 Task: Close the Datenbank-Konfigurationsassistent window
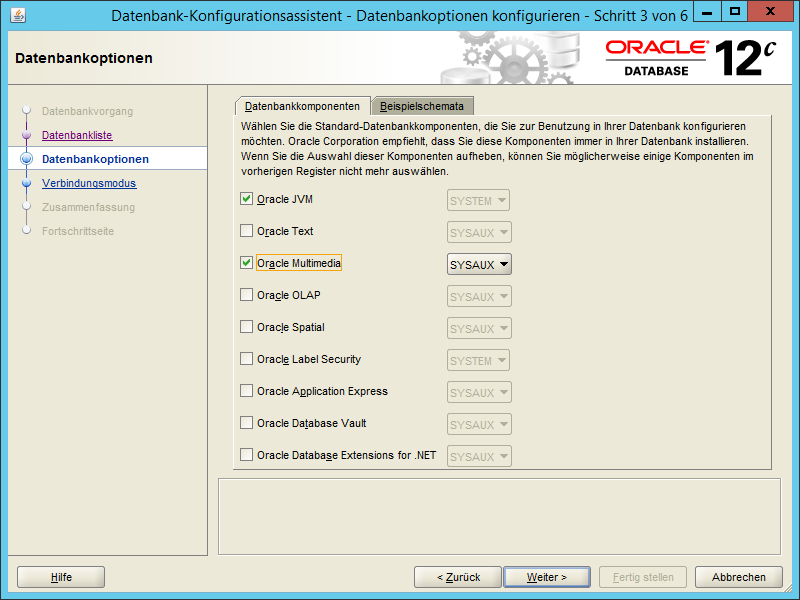click(770, 12)
